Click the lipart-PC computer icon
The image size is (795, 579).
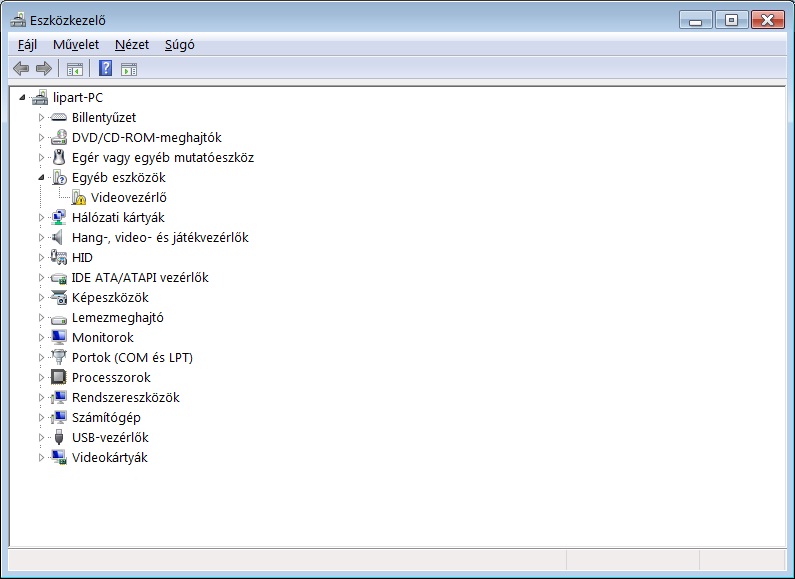pyautogui.click(x=40, y=97)
